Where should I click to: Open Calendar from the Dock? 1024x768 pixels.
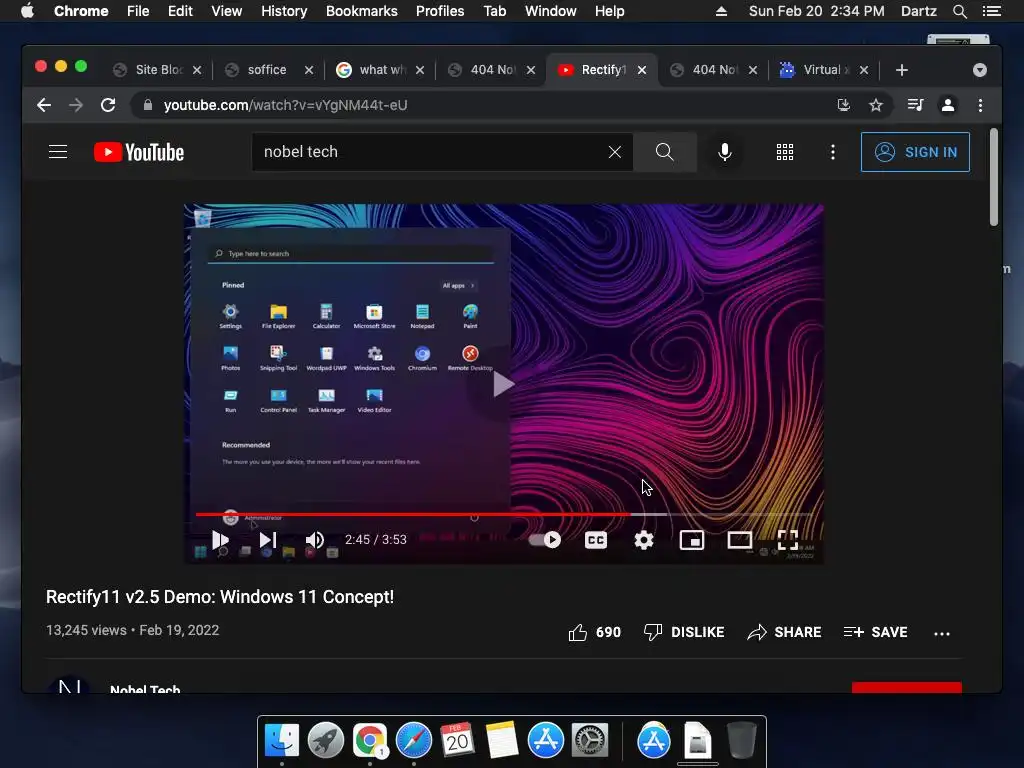point(457,741)
